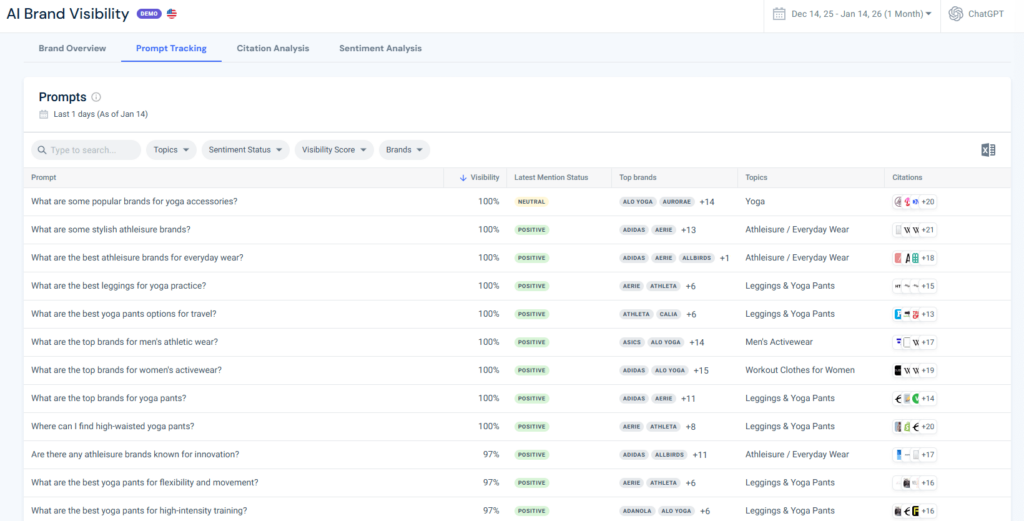Click the ChatGPT logo icon

(x=956, y=14)
